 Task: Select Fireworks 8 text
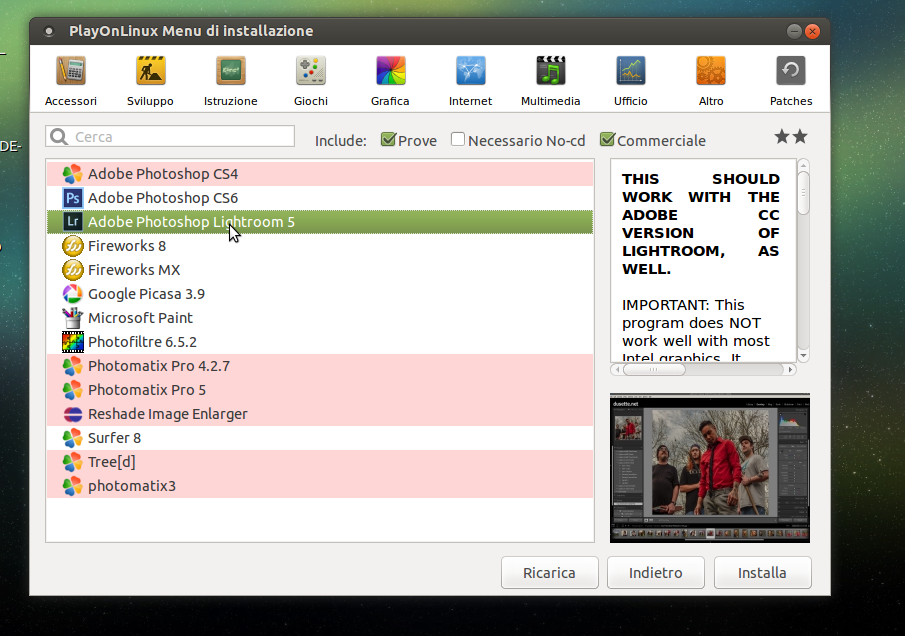pos(127,246)
